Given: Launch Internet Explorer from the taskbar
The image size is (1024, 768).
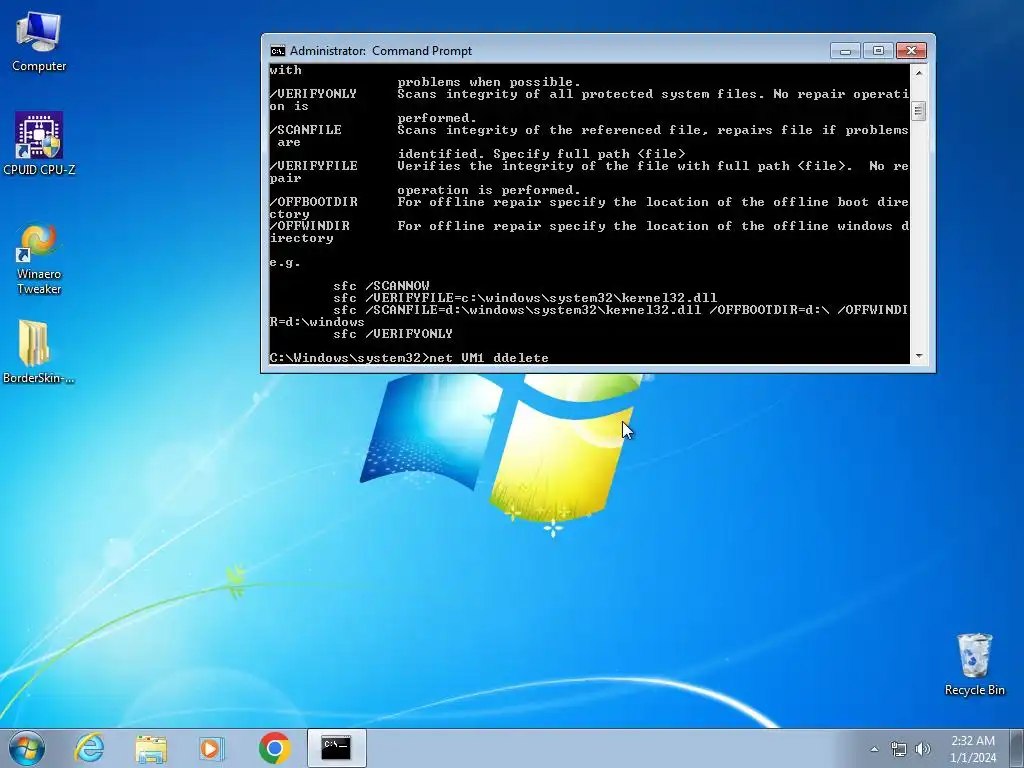Looking at the screenshot, I should pos(89,748).
